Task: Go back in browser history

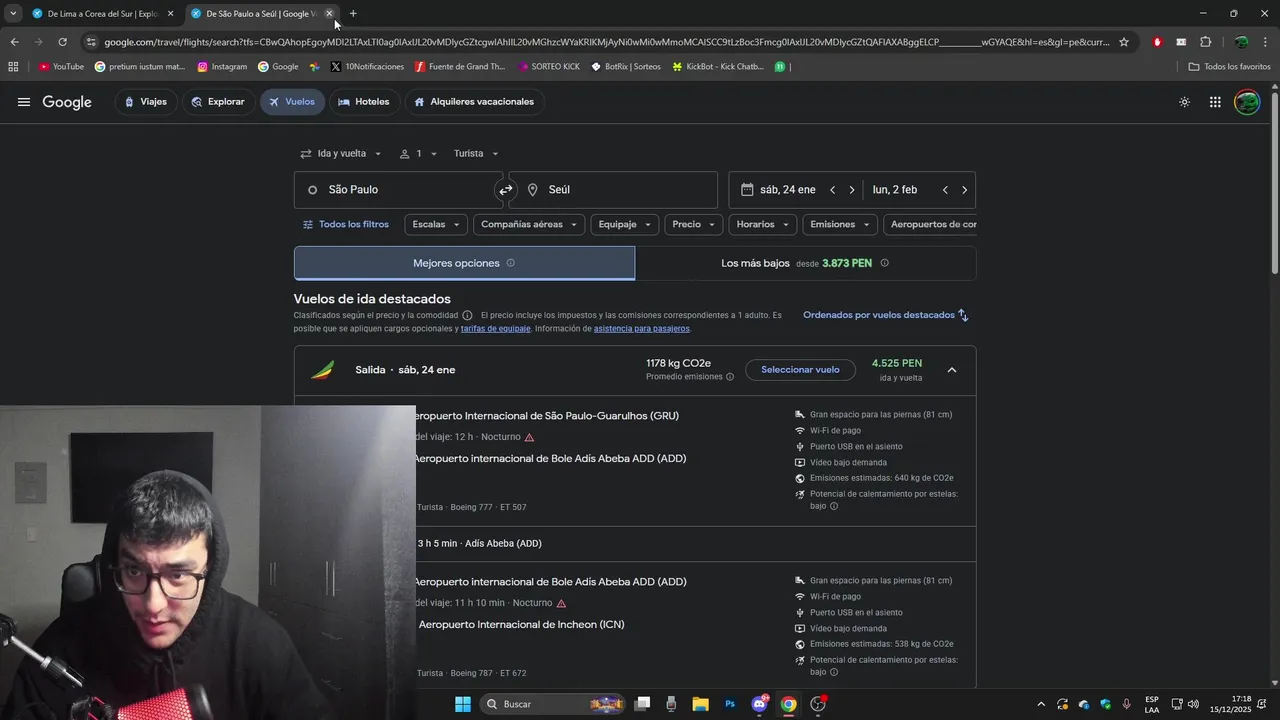Action: tap(14, 42)
